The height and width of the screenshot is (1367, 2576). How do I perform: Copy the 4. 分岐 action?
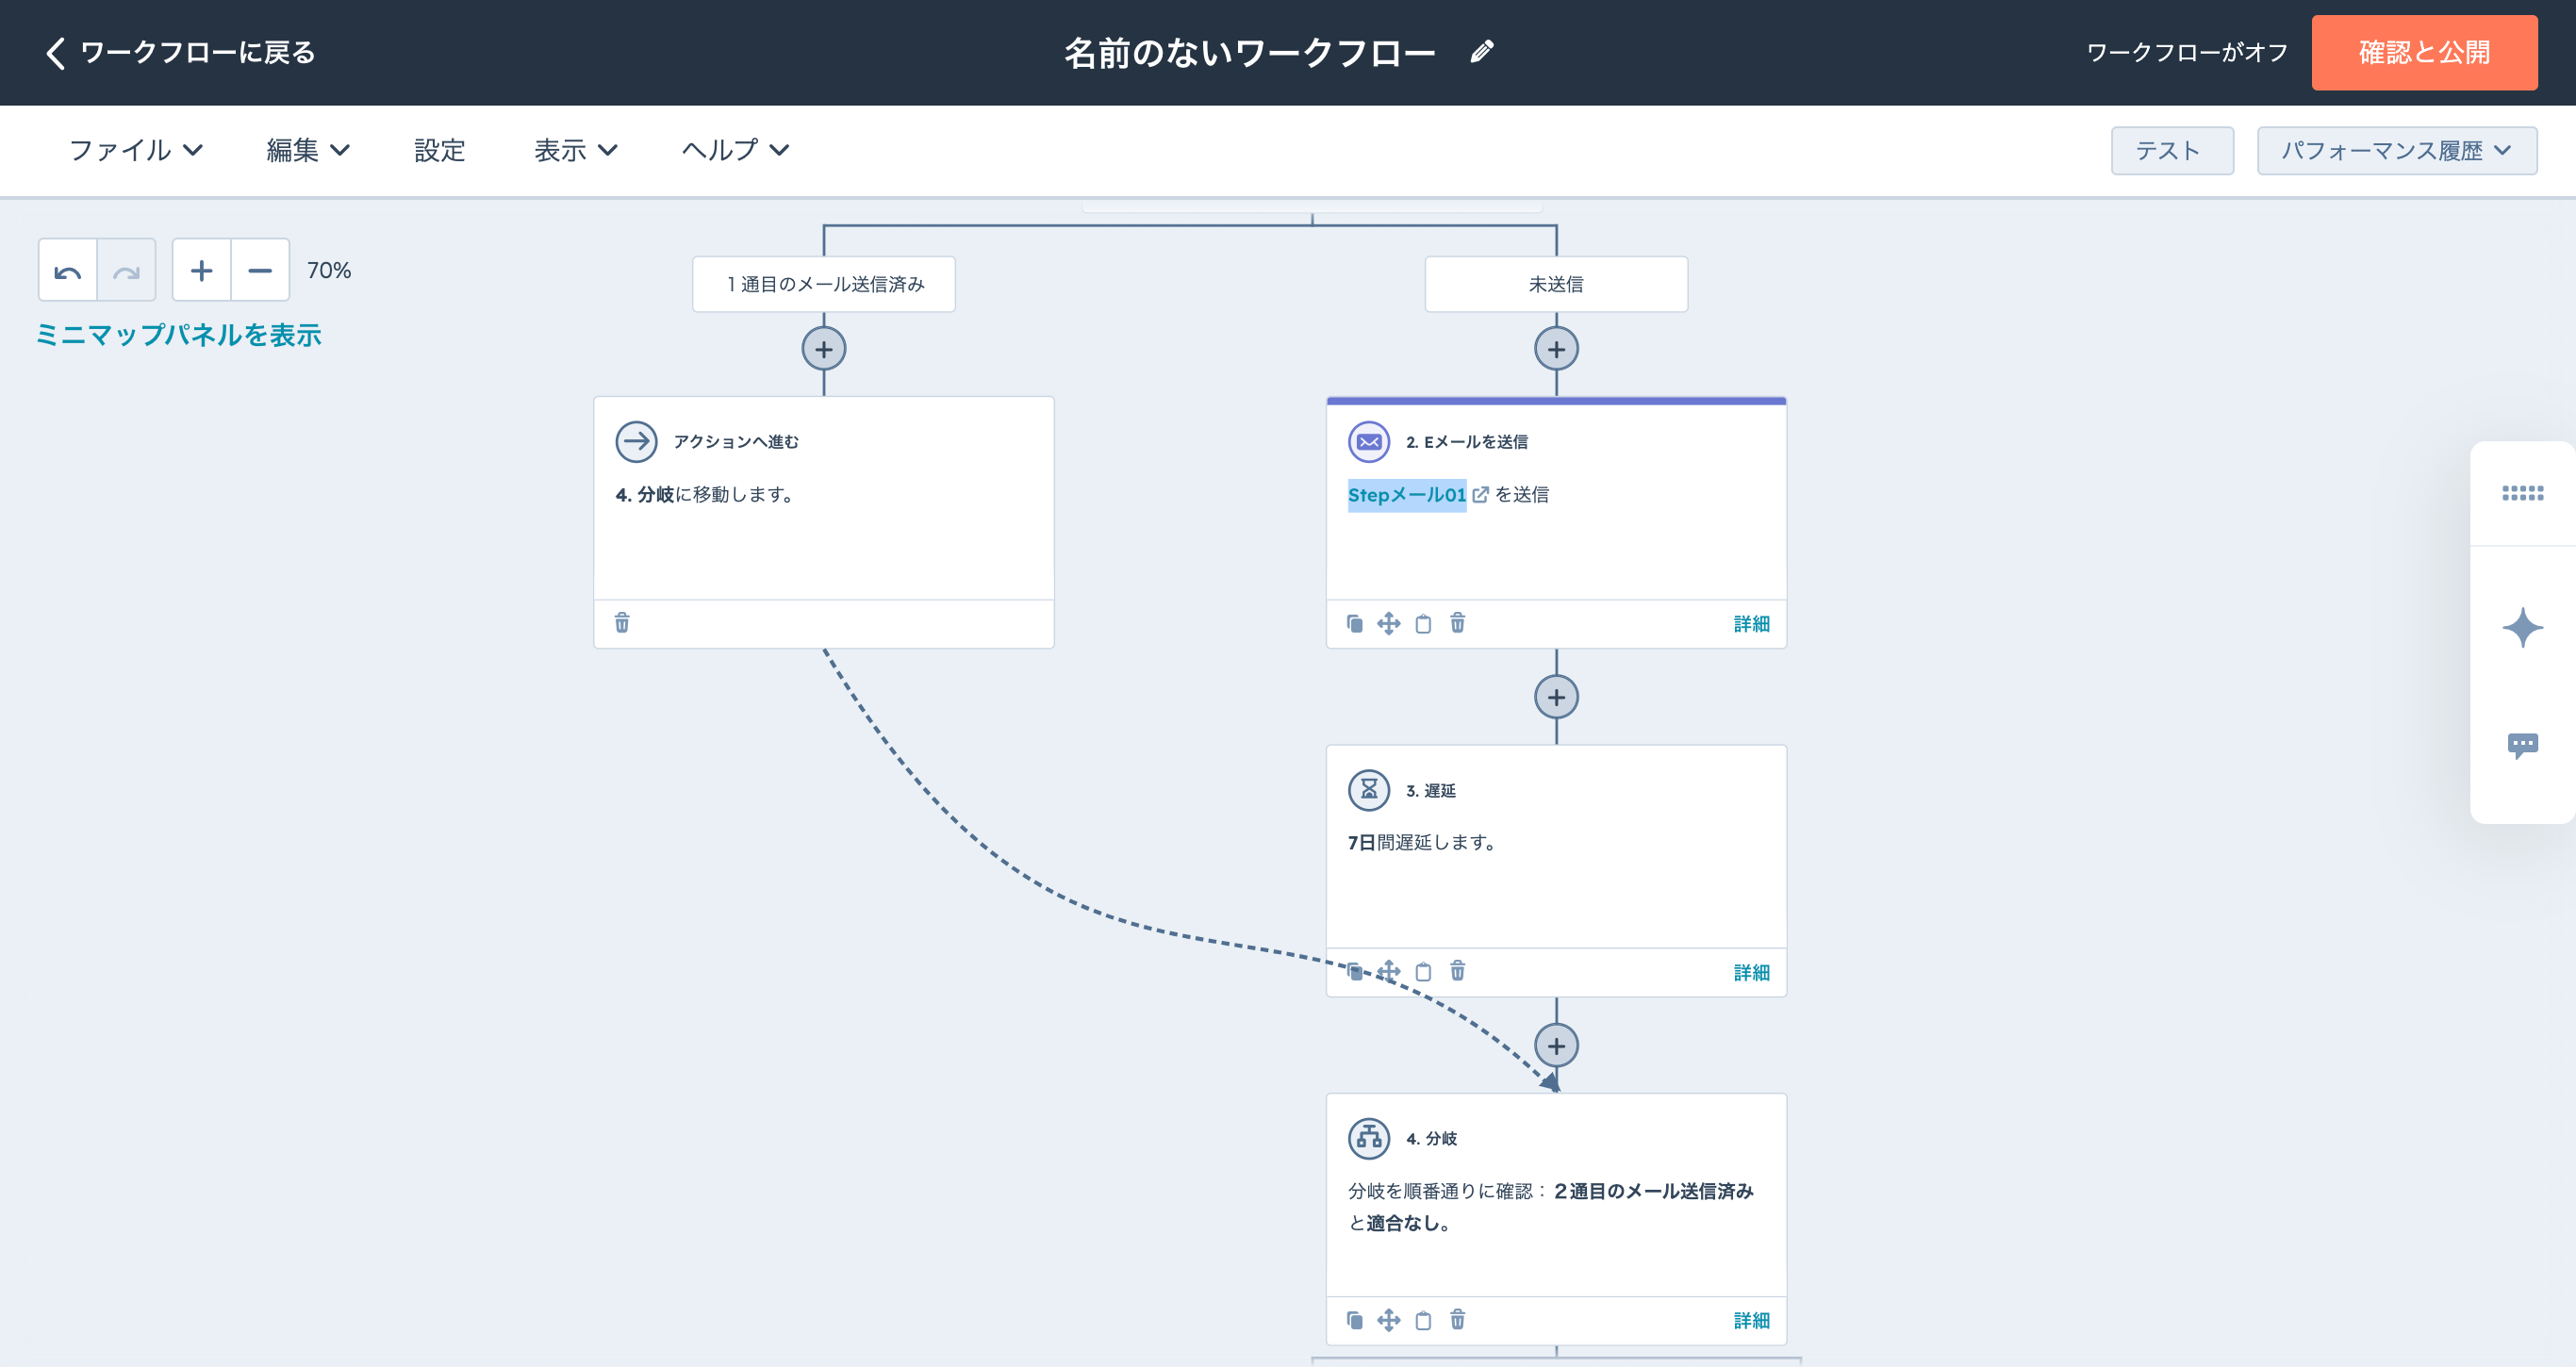click(x=1355, y=1320)
